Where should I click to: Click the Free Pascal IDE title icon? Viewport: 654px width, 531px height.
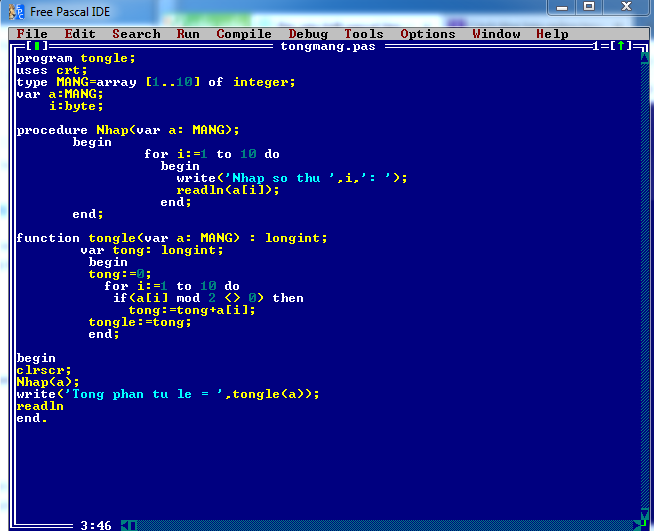[x=16, y=12]
